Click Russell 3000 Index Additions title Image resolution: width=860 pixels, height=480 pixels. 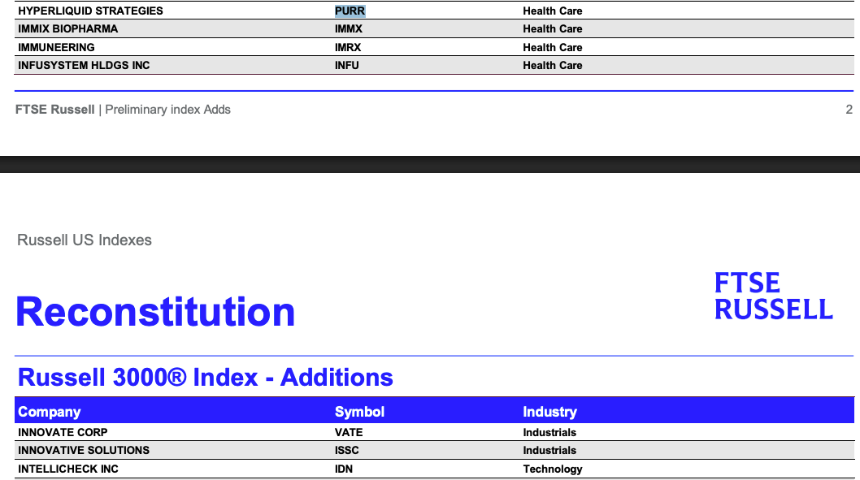pos(206,377)
